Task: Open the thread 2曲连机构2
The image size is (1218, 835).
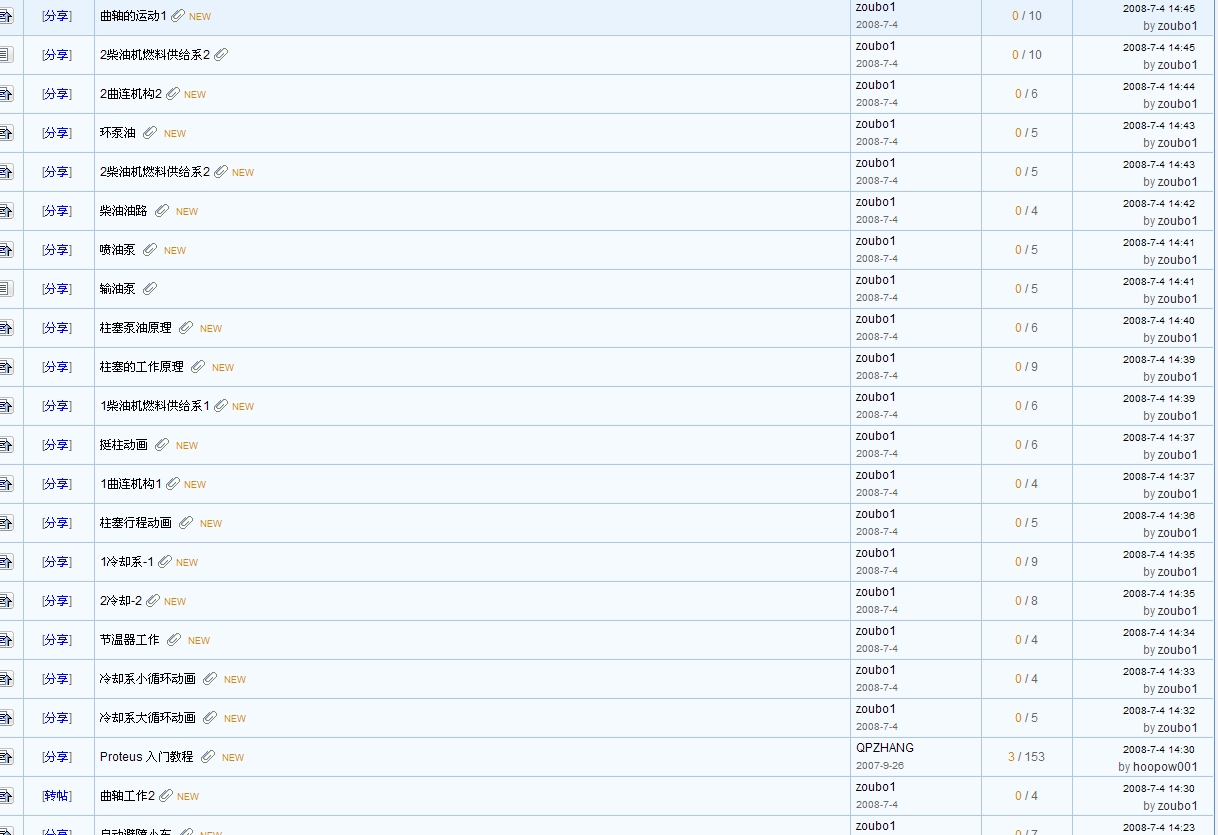Action: click(x=131, y=94)
